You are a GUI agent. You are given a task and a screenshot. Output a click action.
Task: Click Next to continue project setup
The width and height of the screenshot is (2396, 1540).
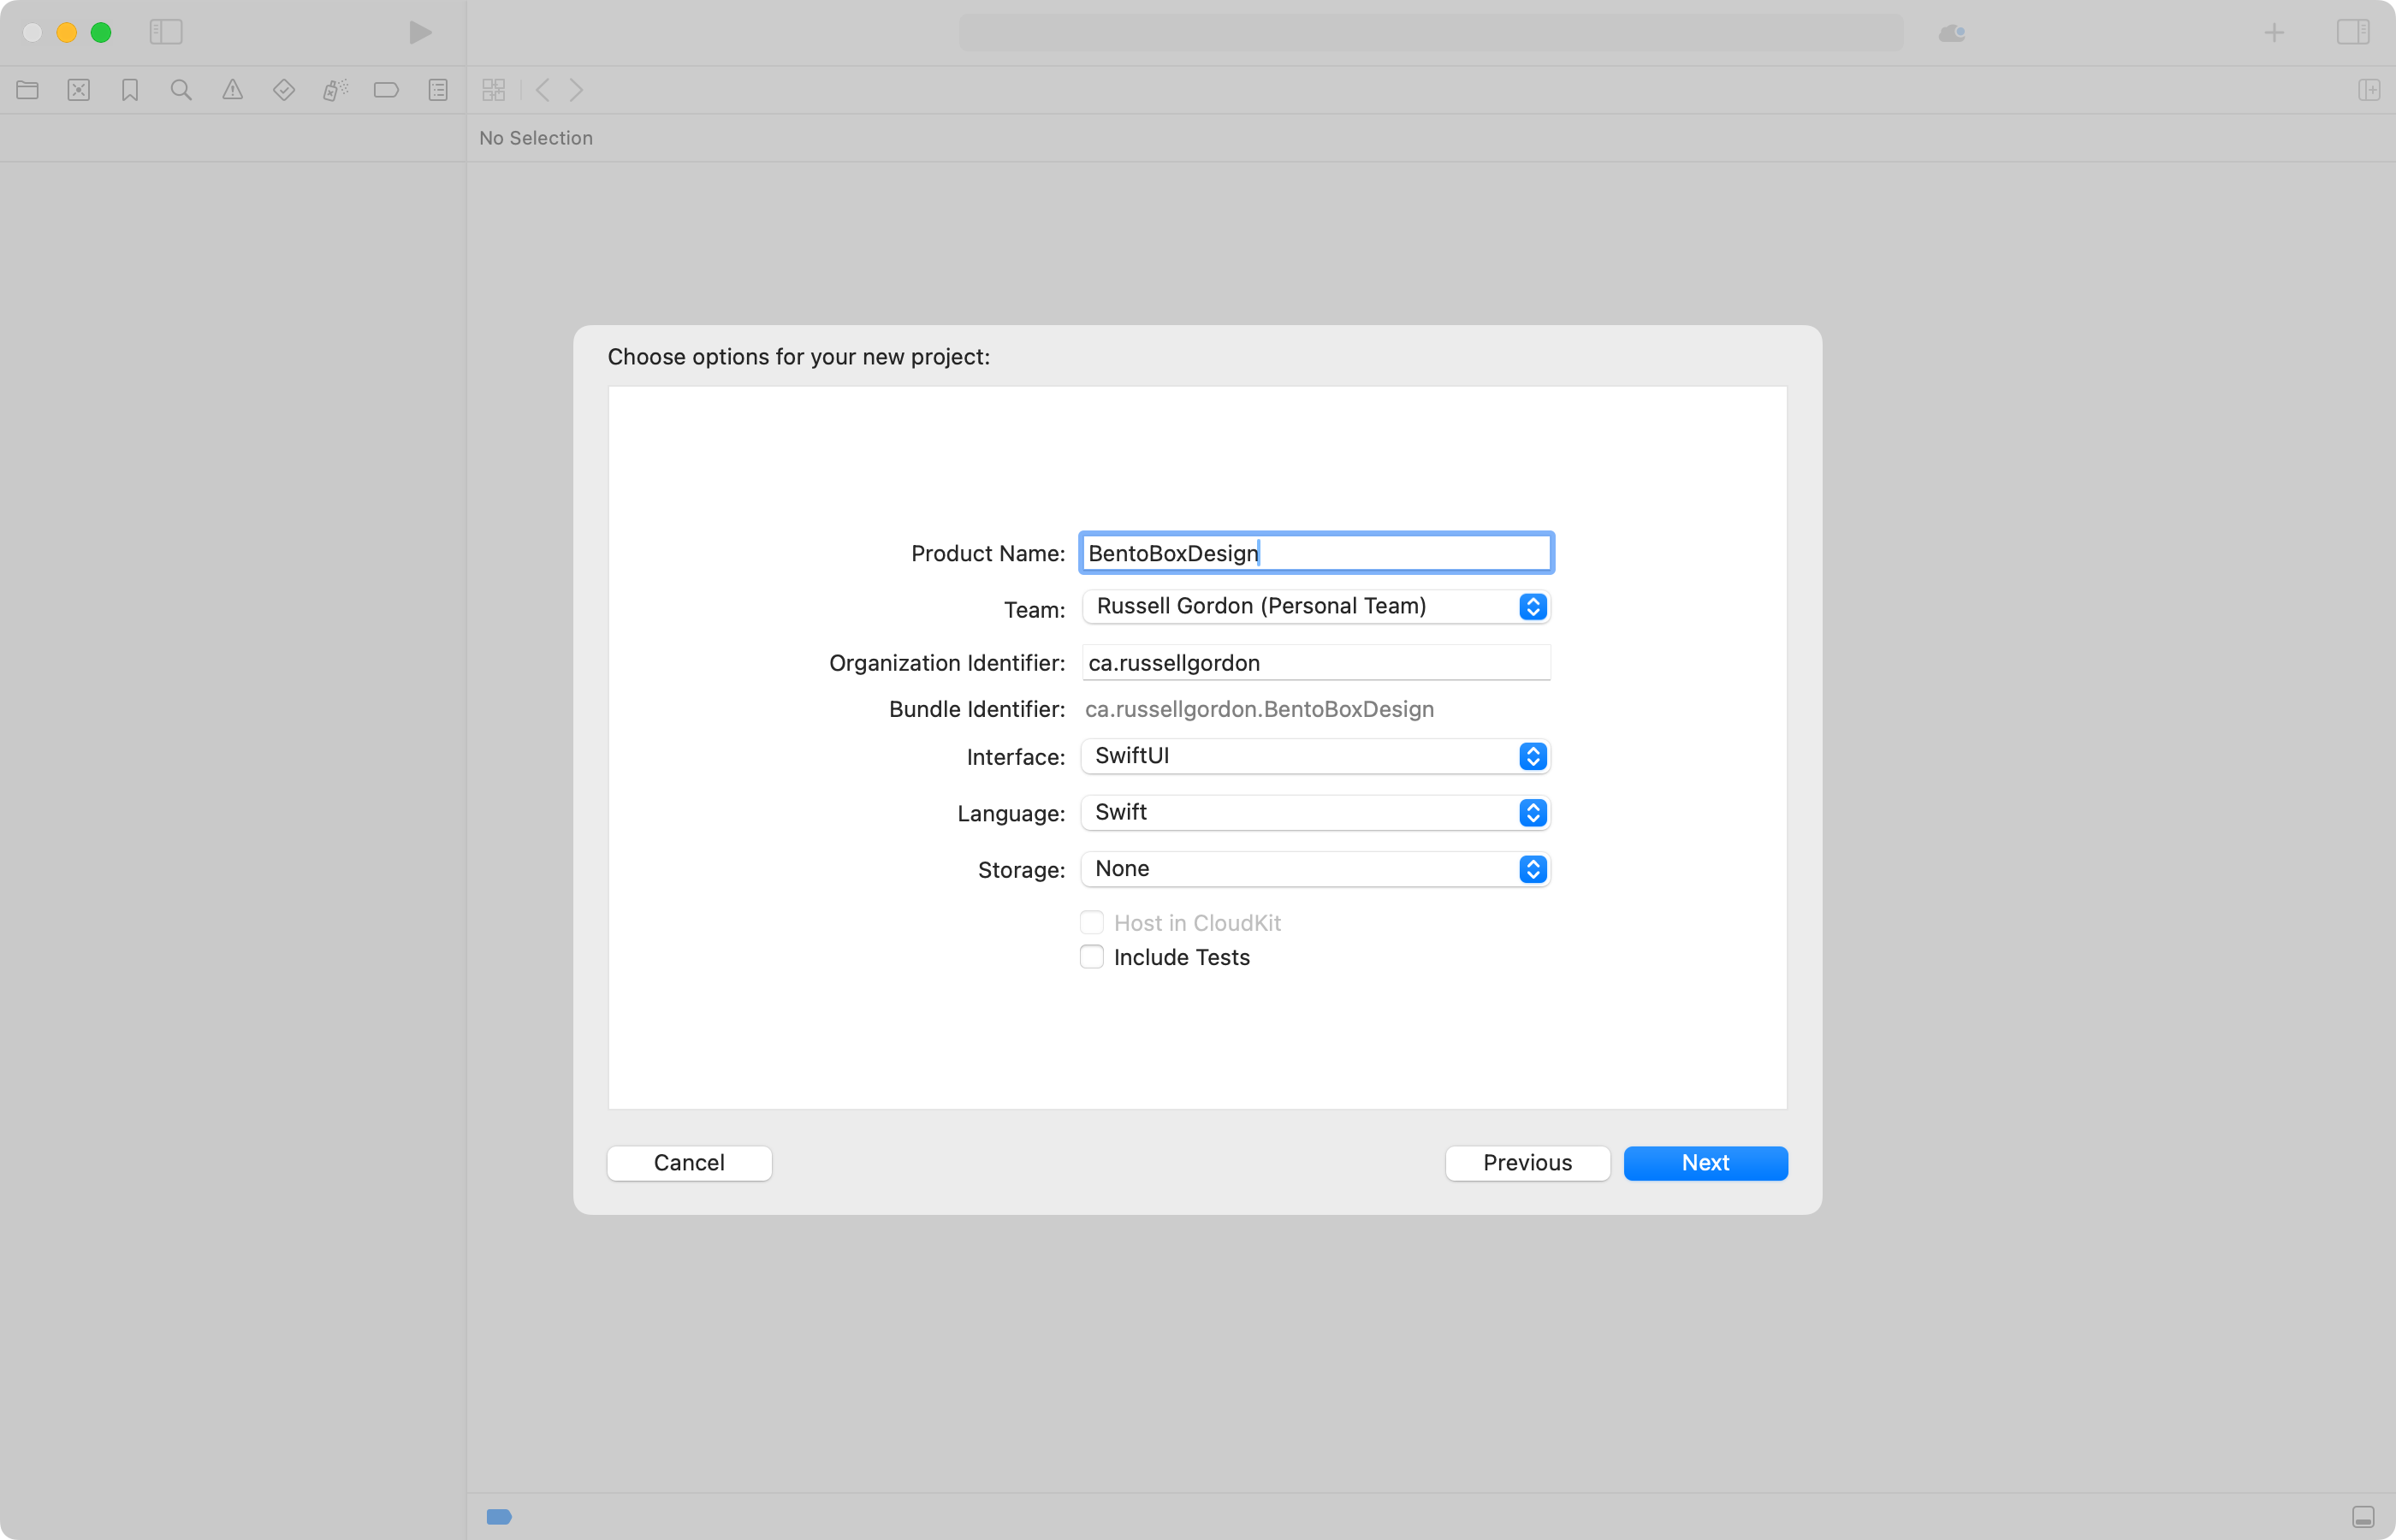point(1705,1162)
